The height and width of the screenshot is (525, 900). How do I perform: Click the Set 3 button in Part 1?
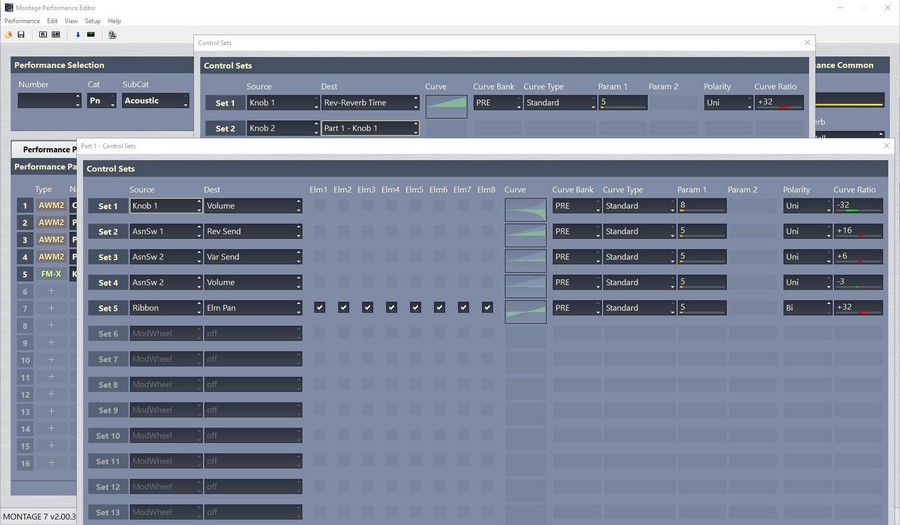pyautogui.click(x=108, y=257)
